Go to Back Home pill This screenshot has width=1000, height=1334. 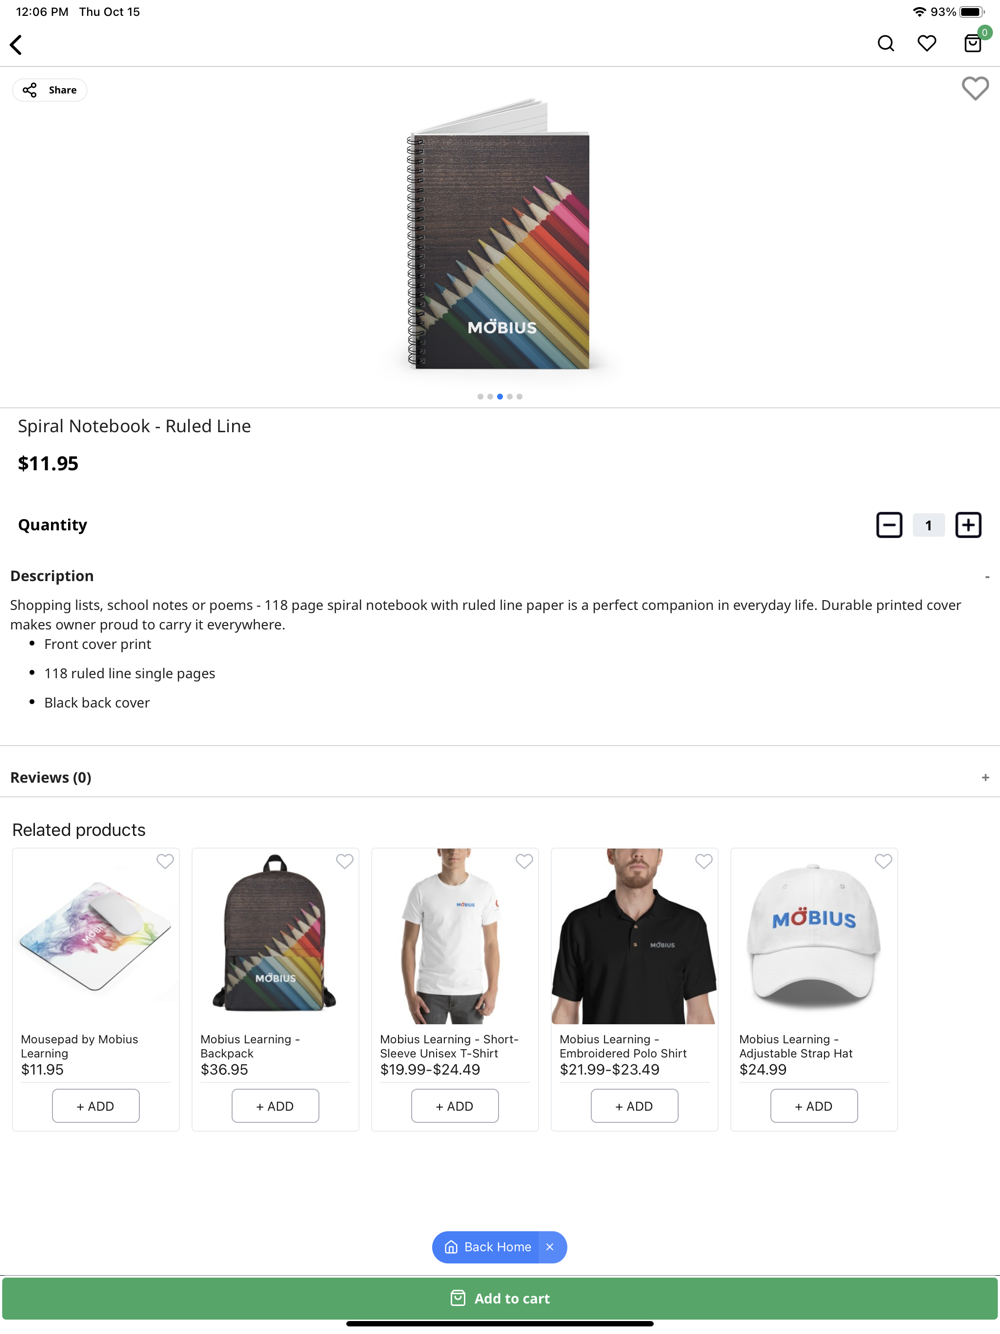click(487, 1247)
